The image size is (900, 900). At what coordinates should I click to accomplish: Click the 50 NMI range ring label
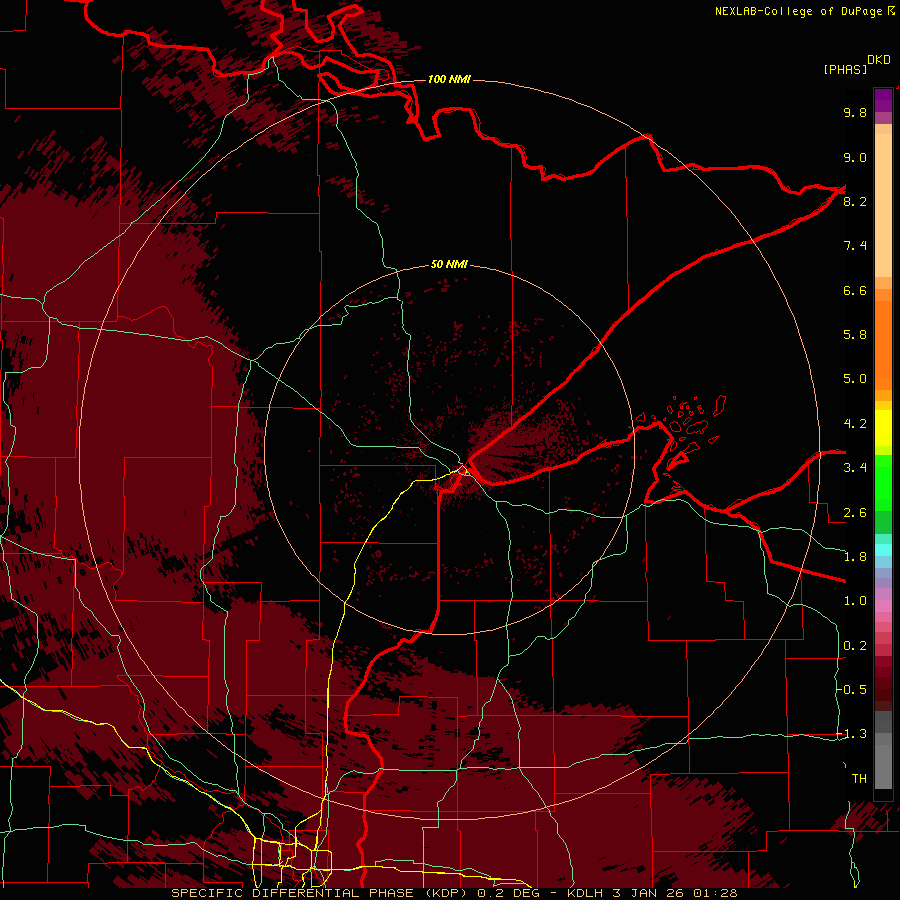coord(449,265)
